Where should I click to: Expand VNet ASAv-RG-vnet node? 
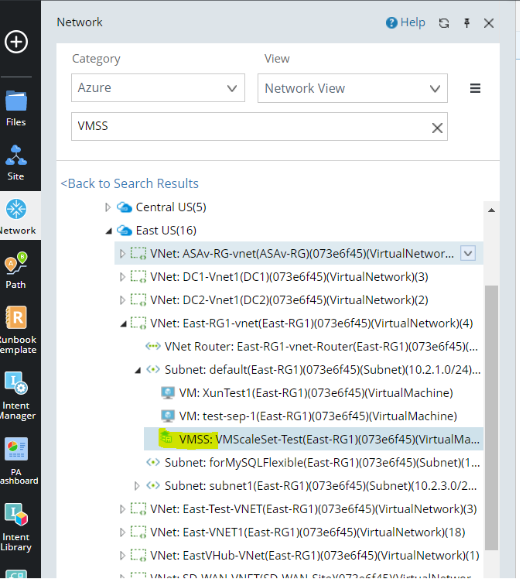(x=122, y=254)
